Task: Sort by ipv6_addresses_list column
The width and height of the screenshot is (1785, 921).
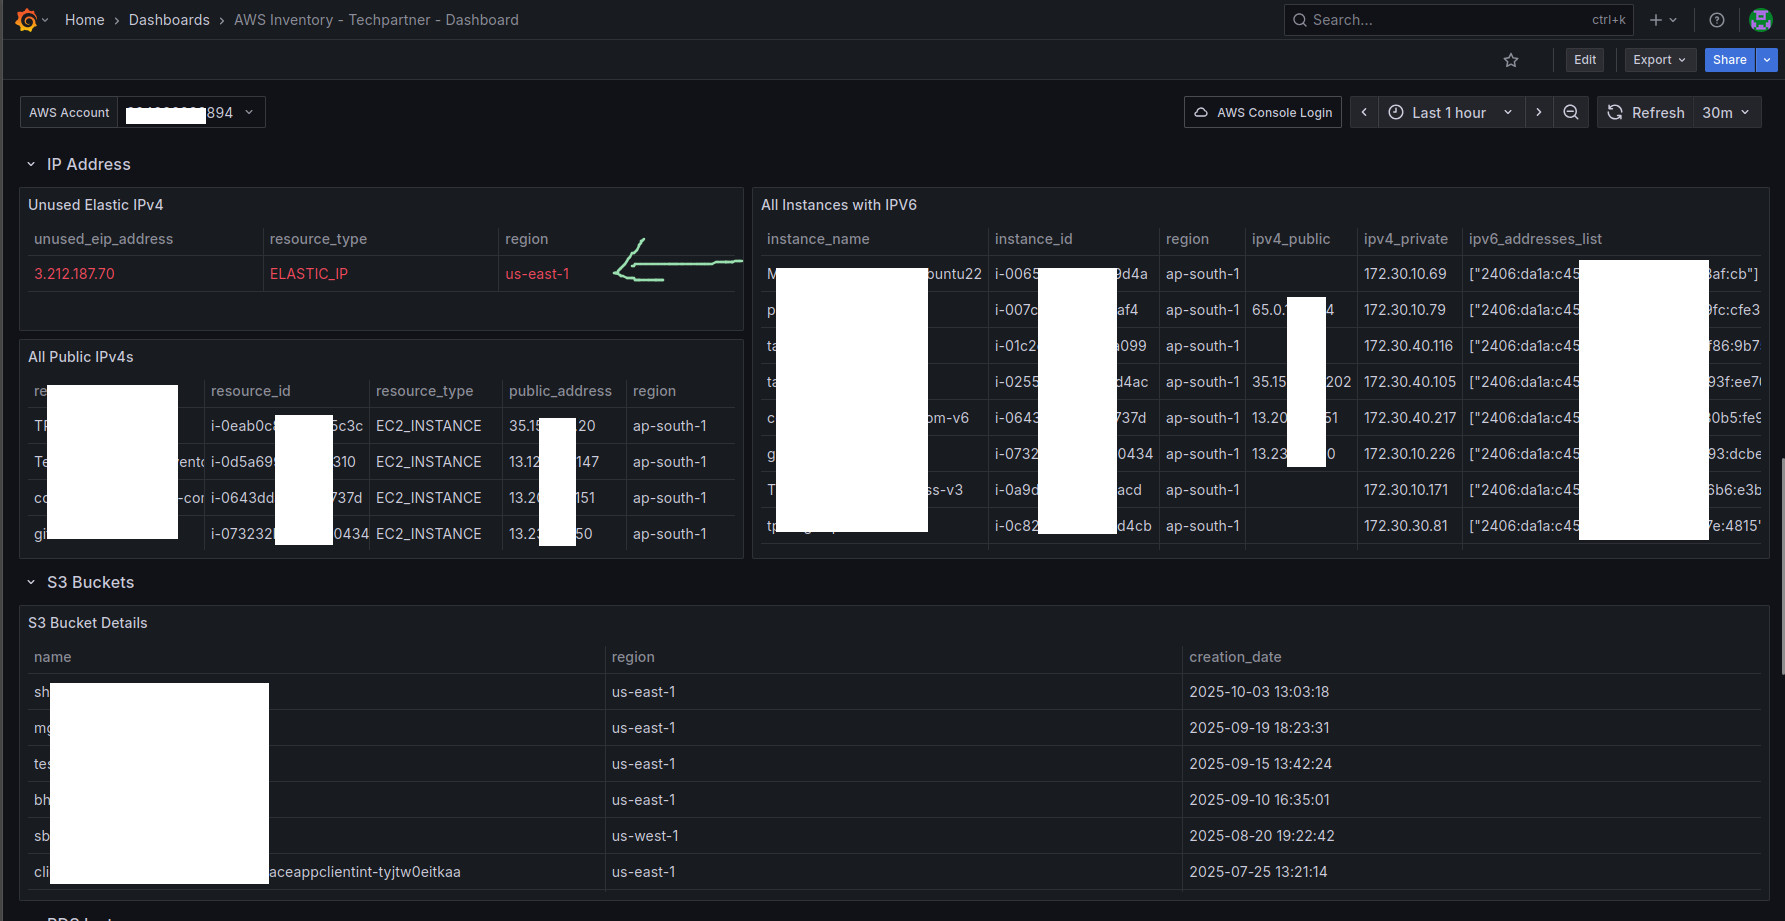Action: 1535,239
